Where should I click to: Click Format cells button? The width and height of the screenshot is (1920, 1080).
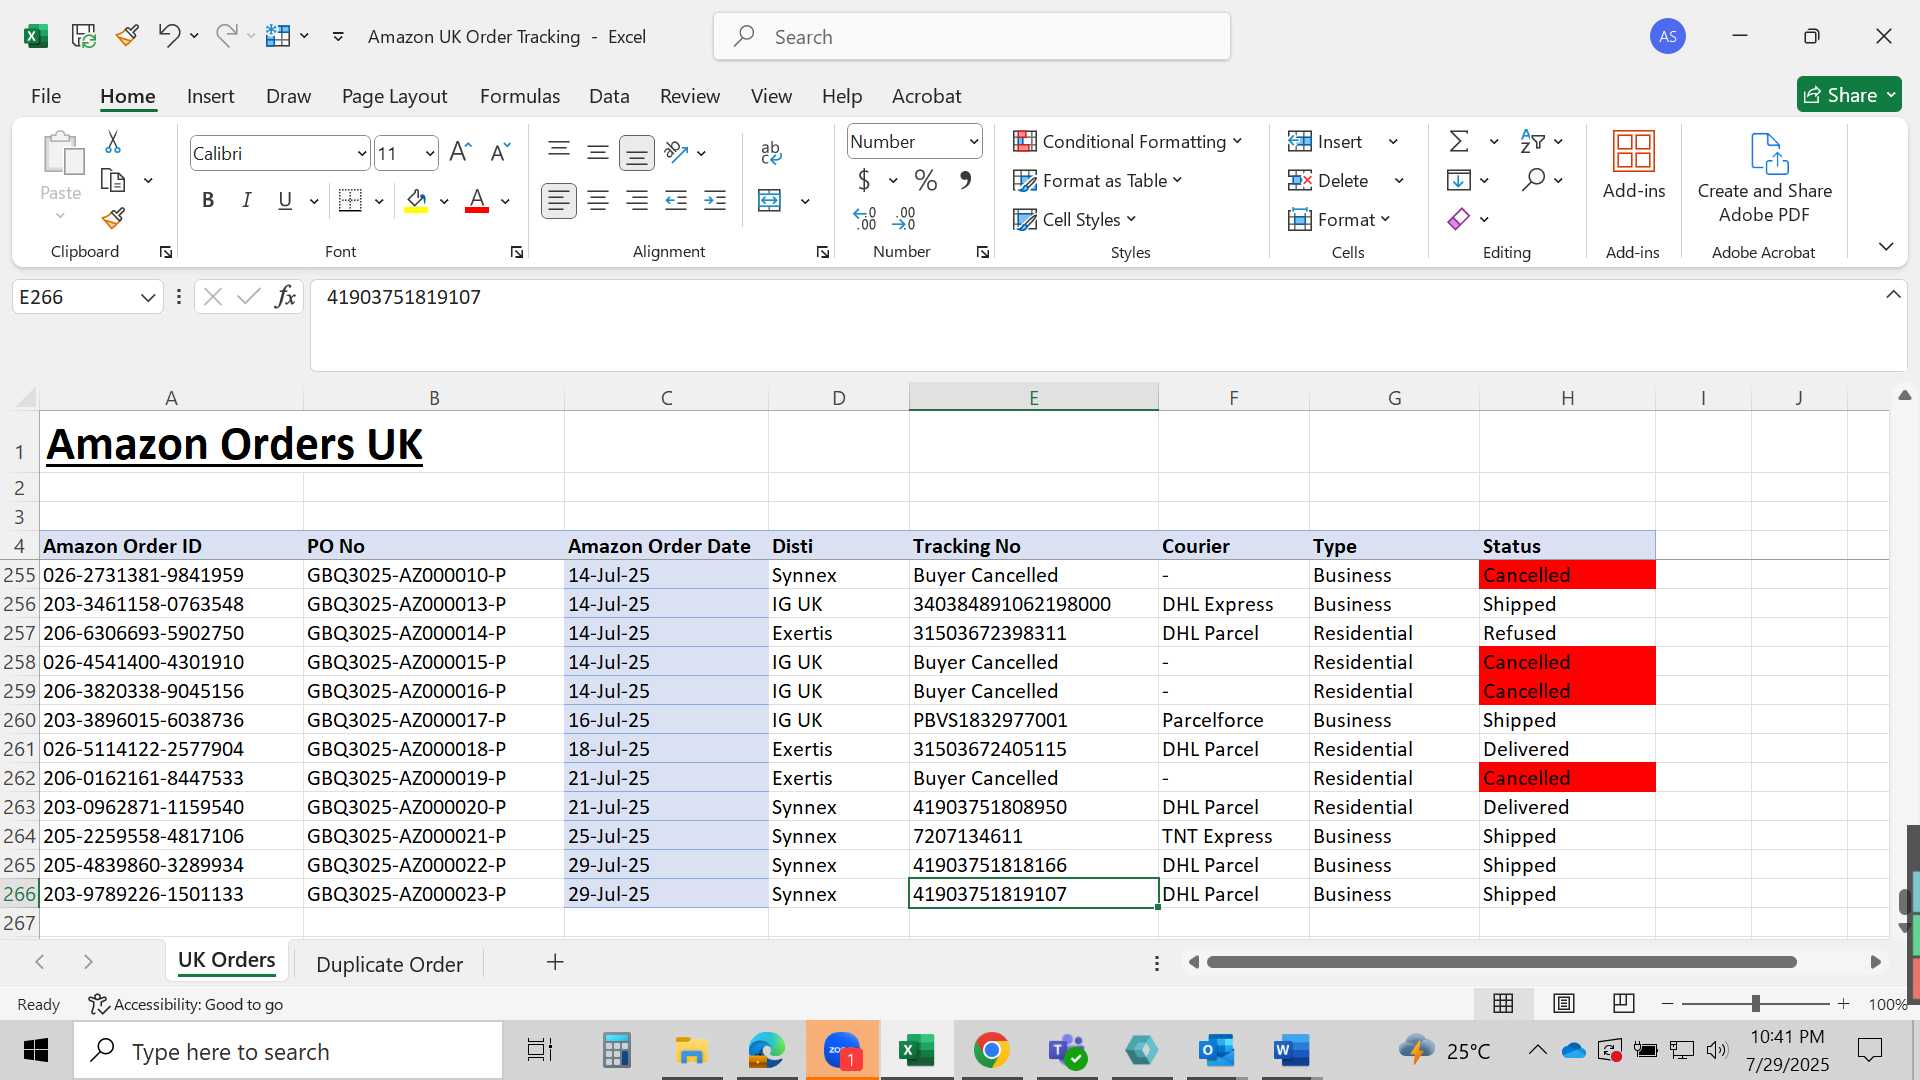1338,220
